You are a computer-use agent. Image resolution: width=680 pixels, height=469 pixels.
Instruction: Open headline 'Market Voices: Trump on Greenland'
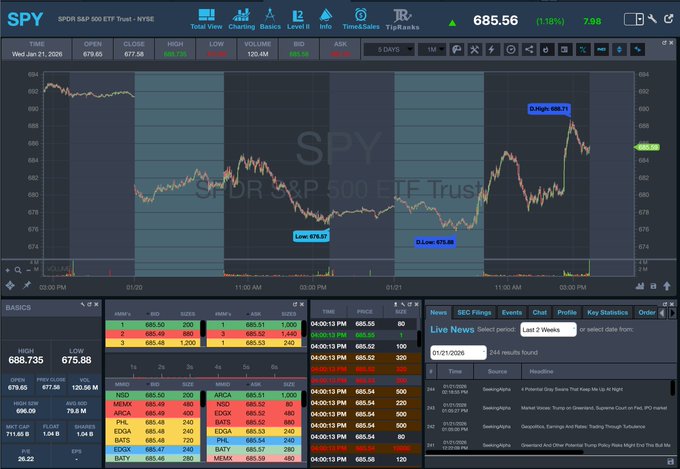[594, 408]
